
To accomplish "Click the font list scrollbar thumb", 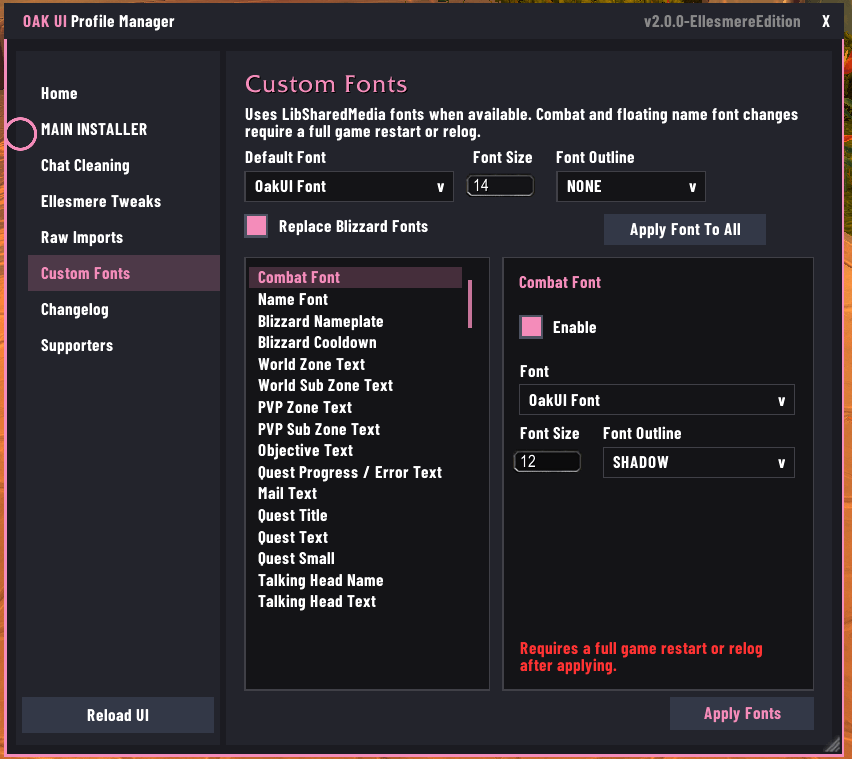I will click(x=469, y=304).
